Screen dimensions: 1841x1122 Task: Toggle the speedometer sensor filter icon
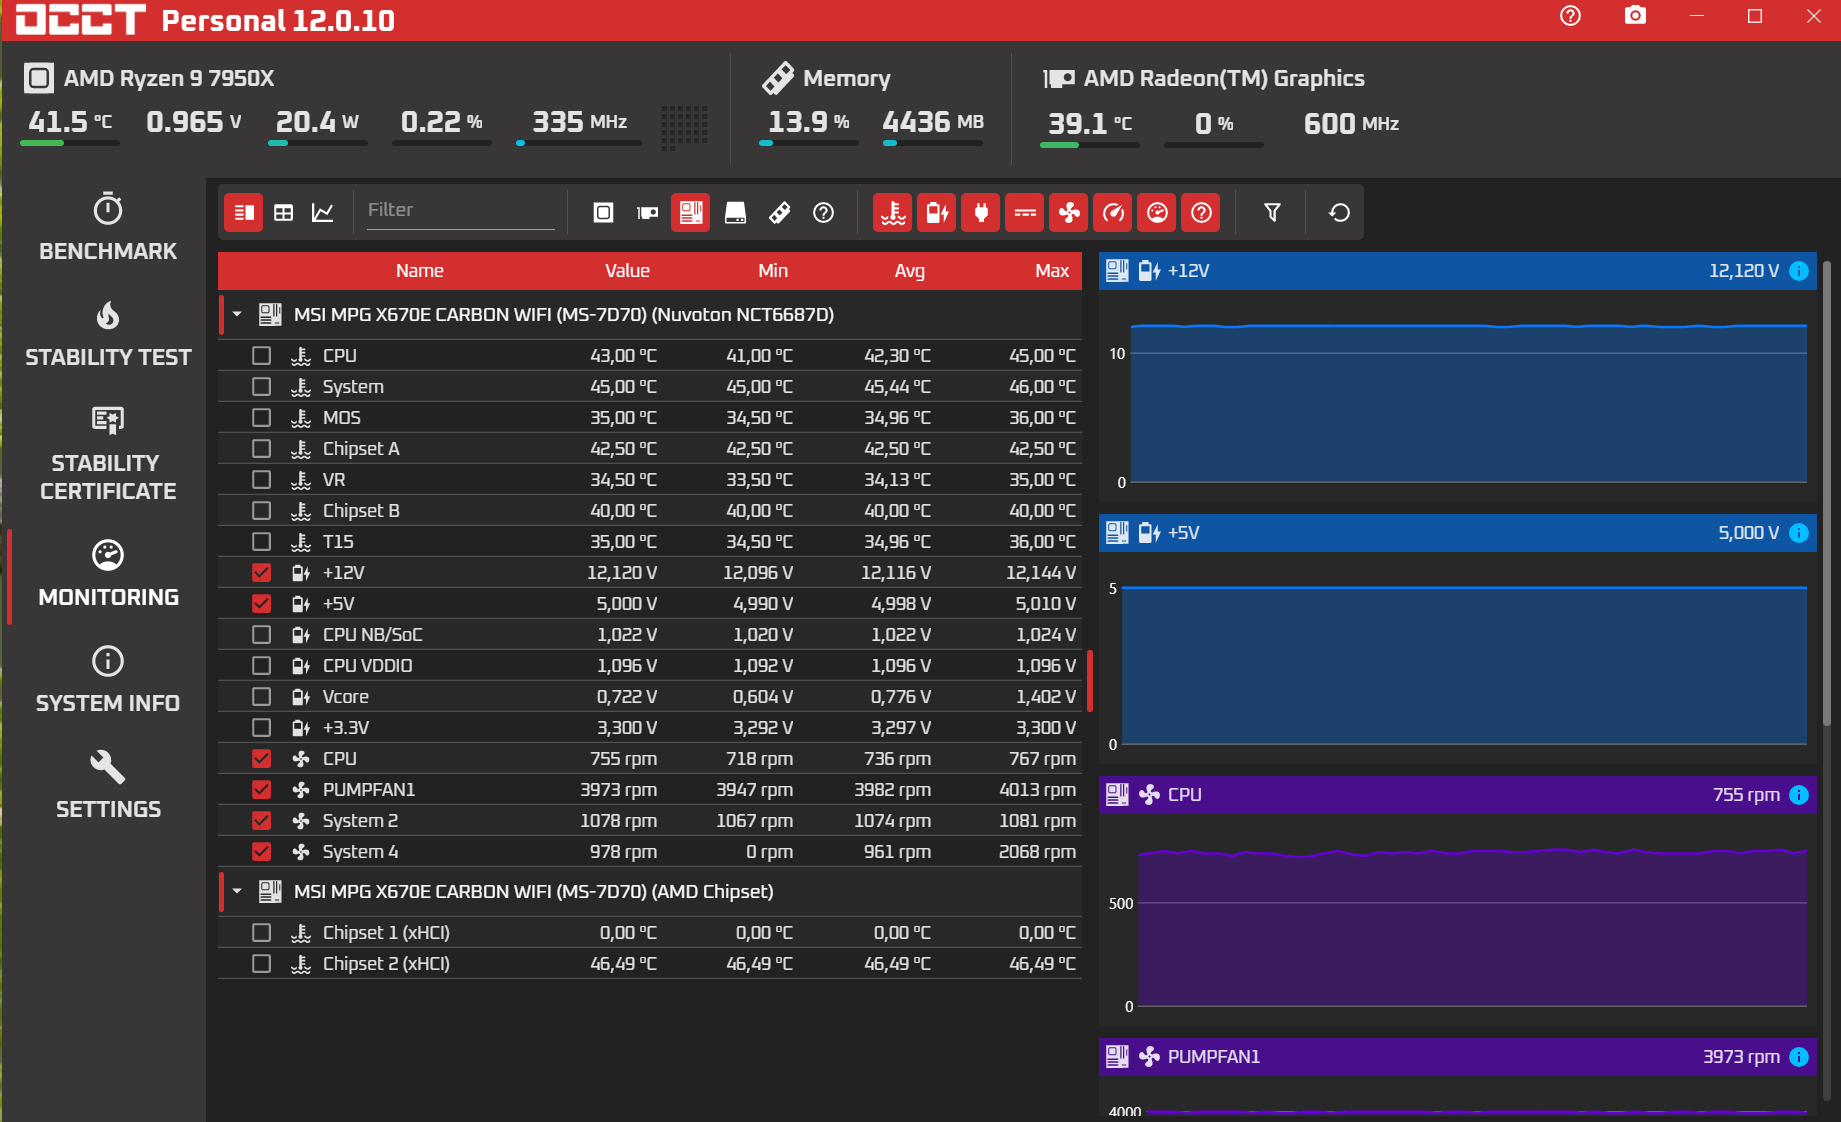point(1113,212)
